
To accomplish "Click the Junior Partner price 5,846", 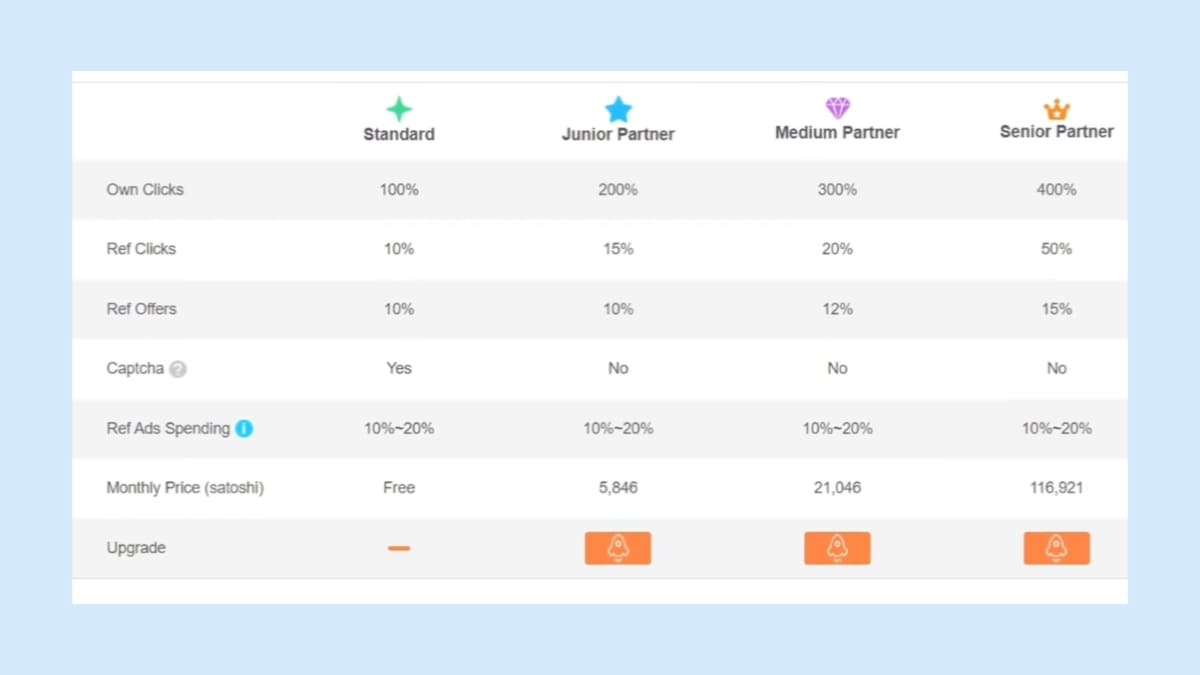I will pyautogui.click(x=618, y=488).
